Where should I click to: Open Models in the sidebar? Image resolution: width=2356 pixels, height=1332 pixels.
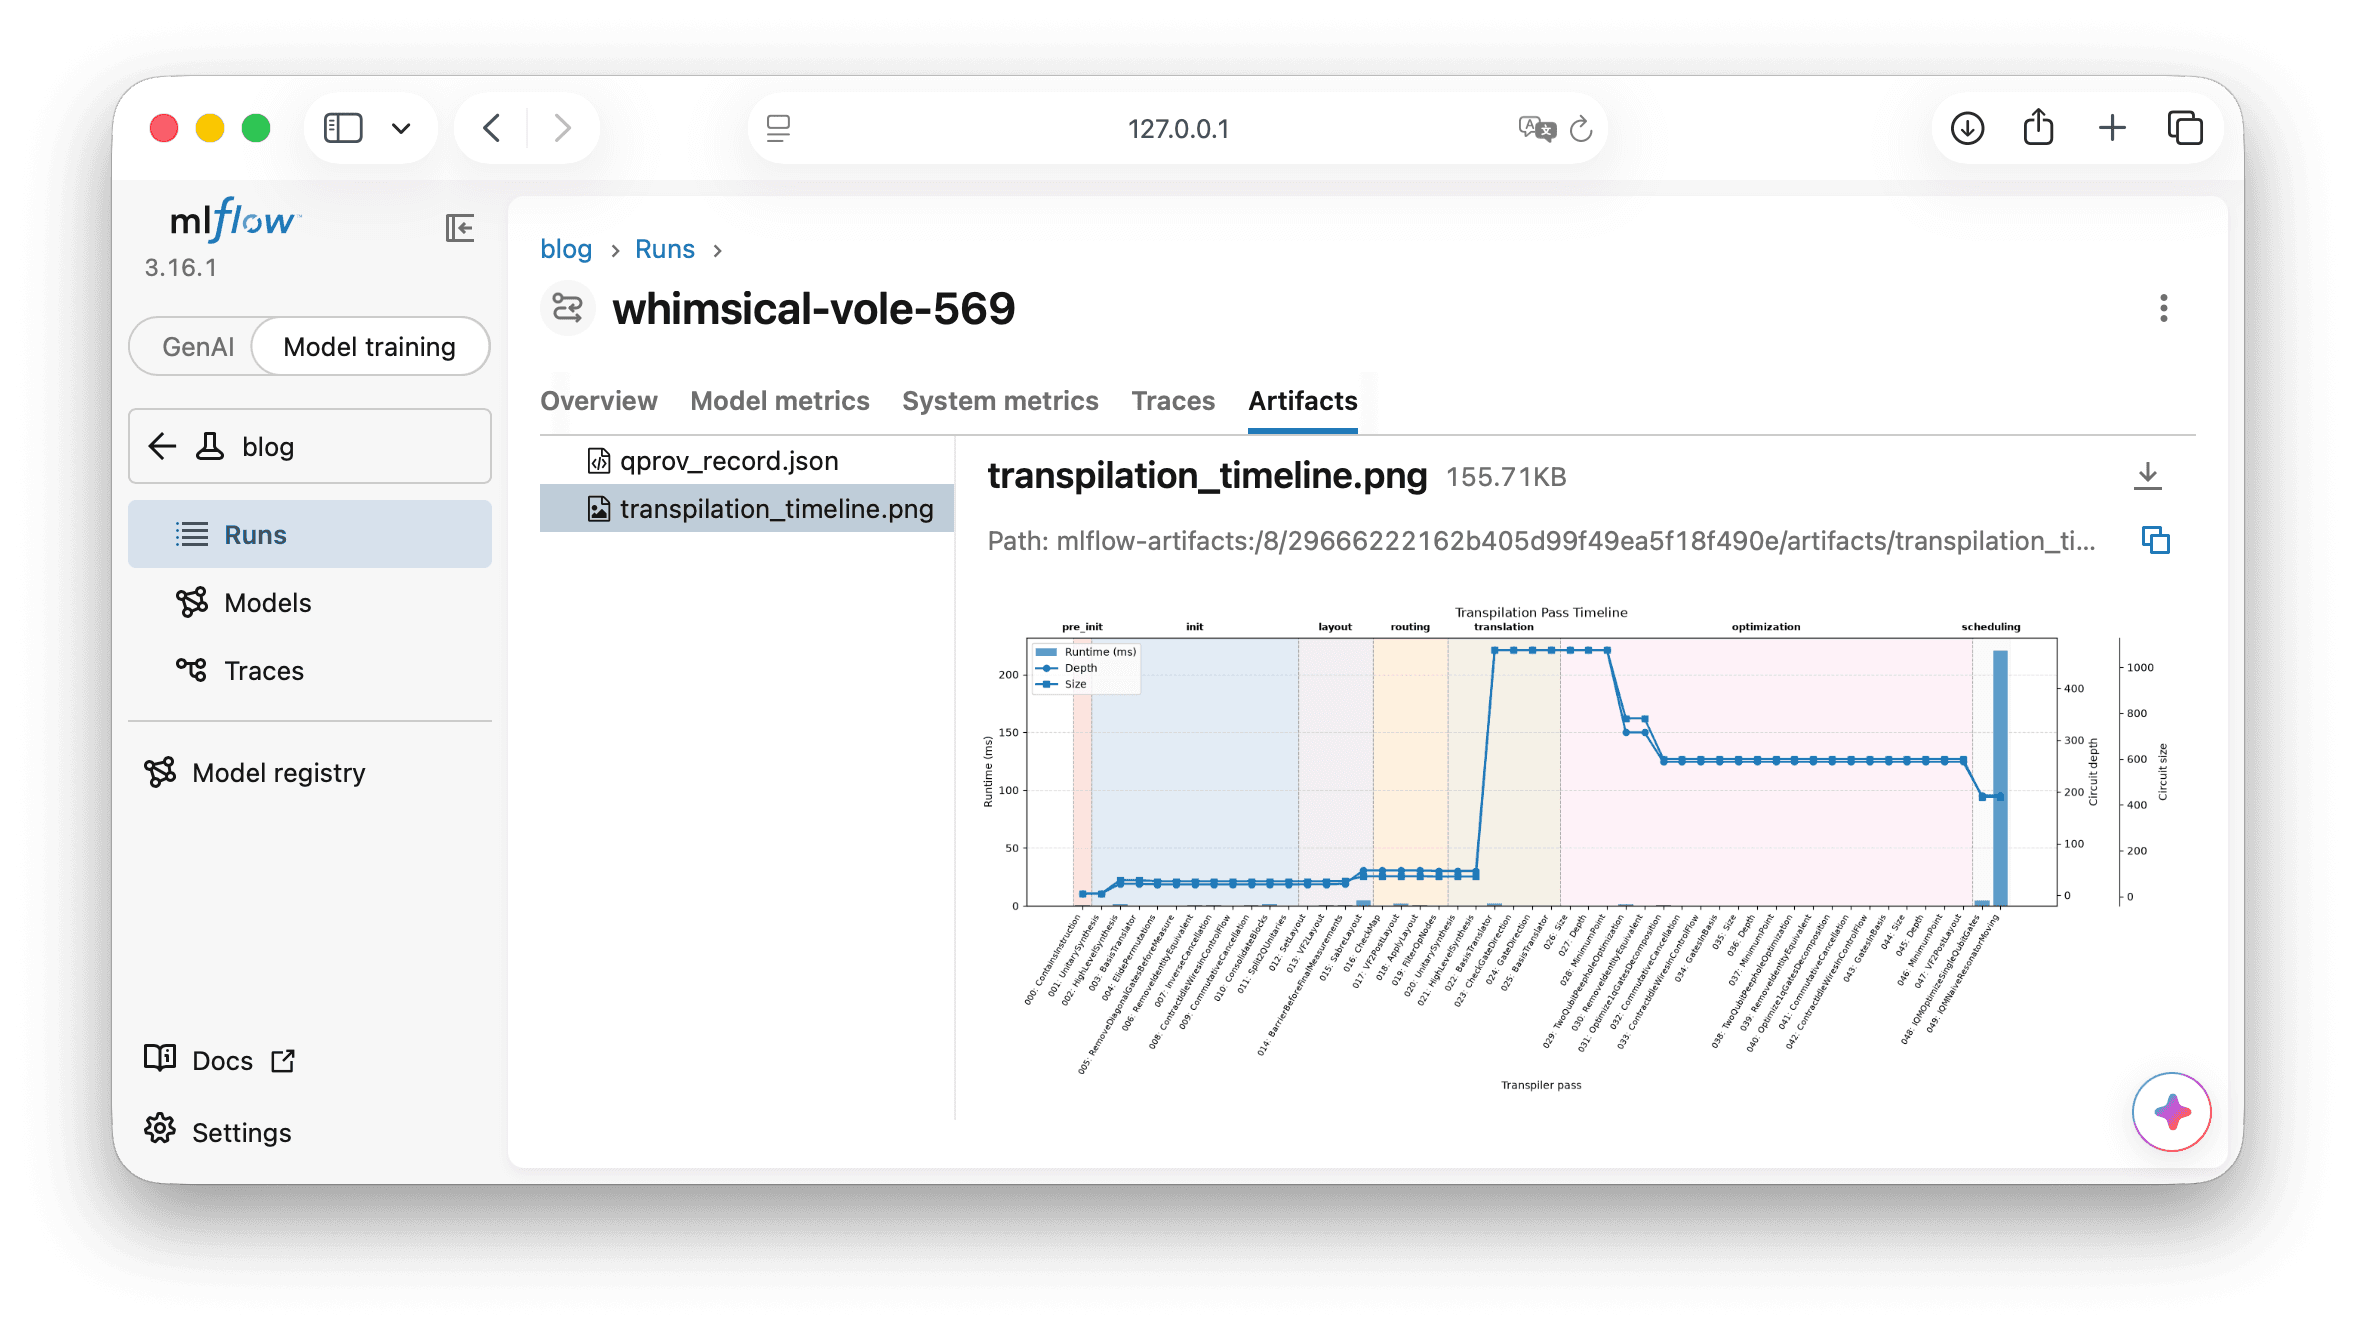pos(310,603)
